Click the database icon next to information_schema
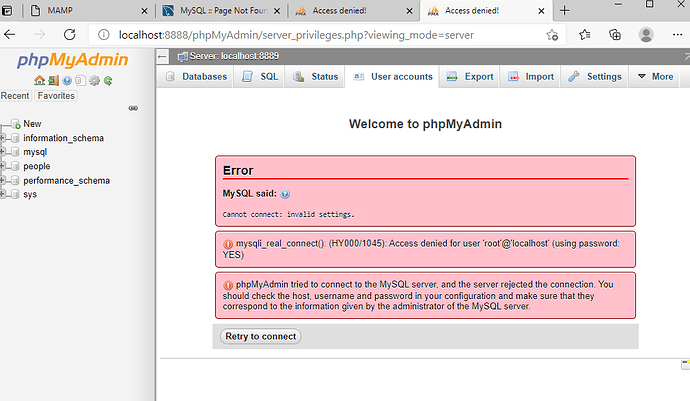Image resolution: width=690 pixels, height=401 pixels. pos(15,138)
